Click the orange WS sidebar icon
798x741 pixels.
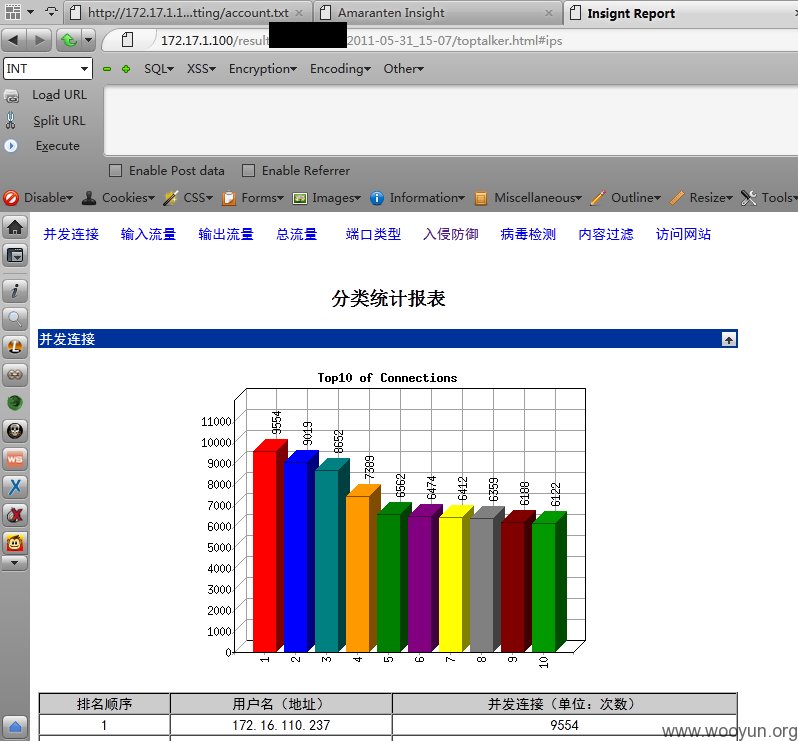pos(15,459)
